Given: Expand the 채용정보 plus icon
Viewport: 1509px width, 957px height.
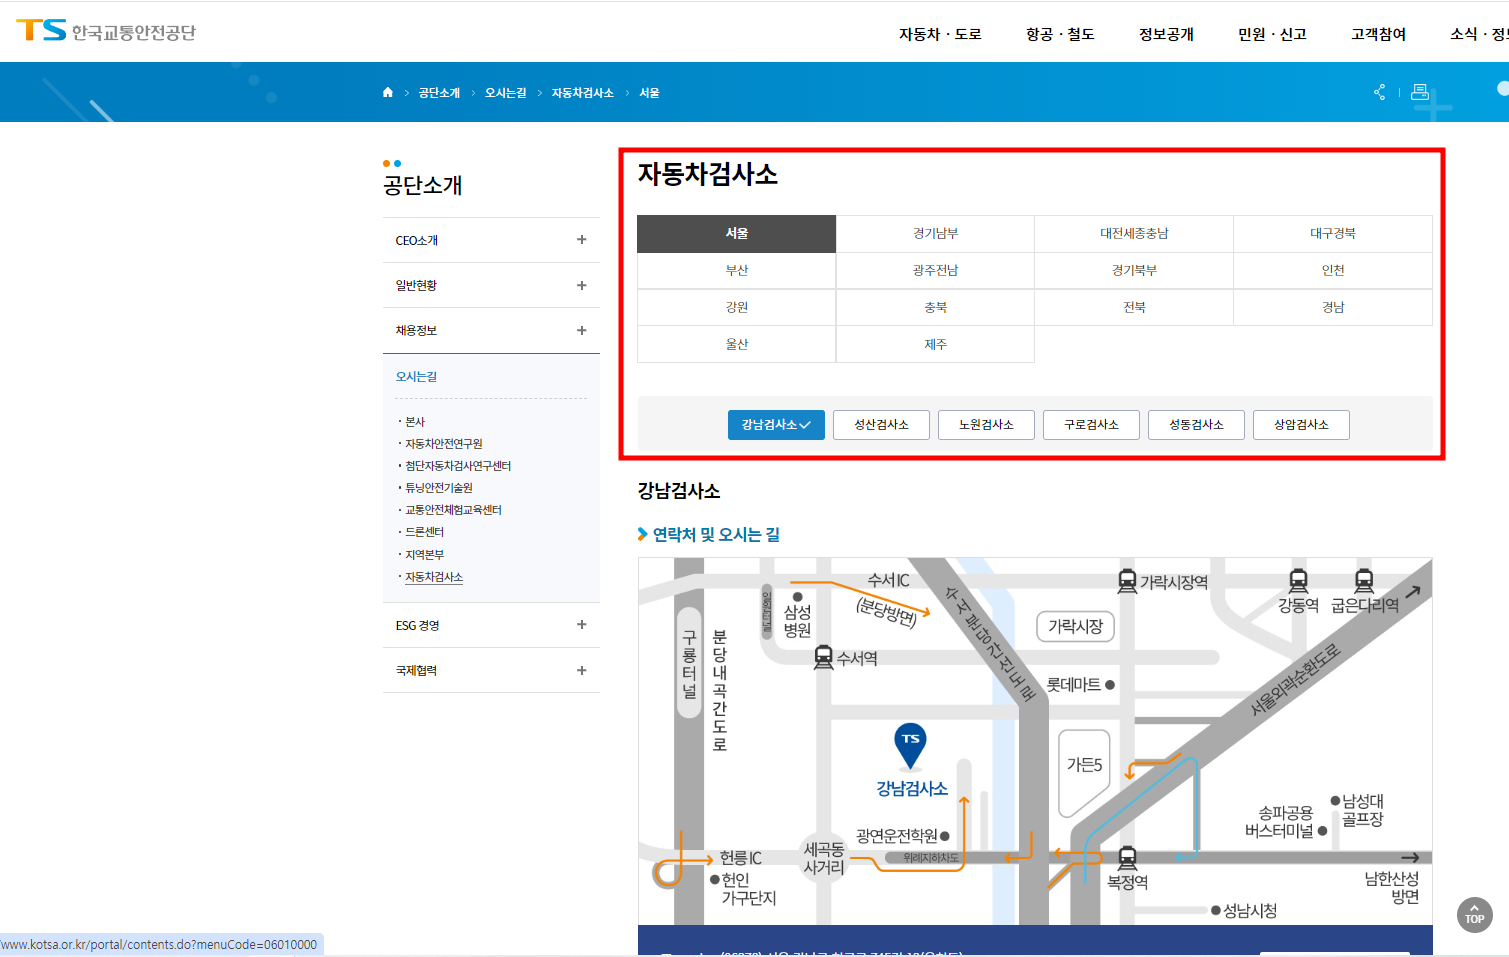Looking at the screenshot, I should click(581, 330).
